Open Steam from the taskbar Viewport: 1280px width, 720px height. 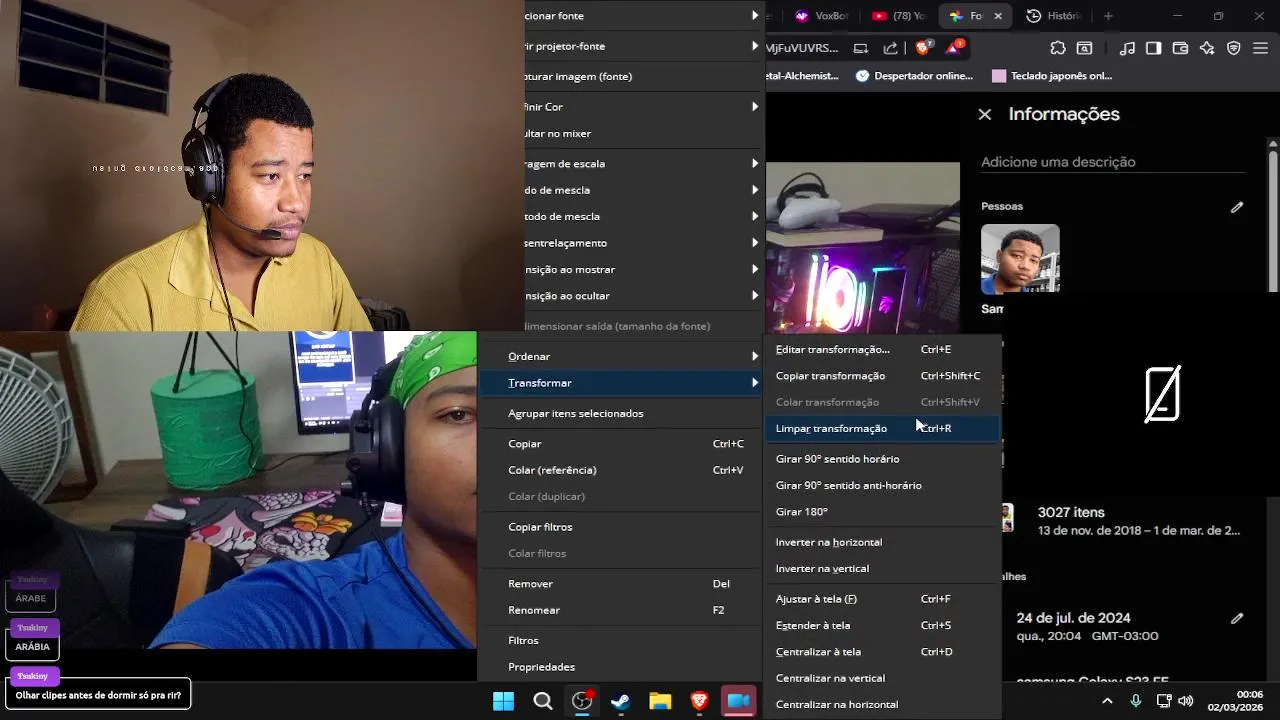click(621, 701)
